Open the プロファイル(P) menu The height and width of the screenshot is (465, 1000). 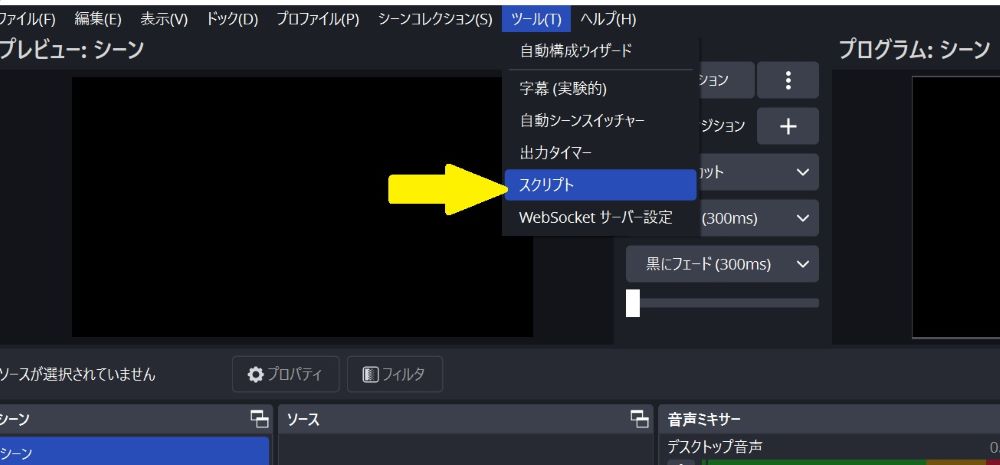(x=318, y=19)
